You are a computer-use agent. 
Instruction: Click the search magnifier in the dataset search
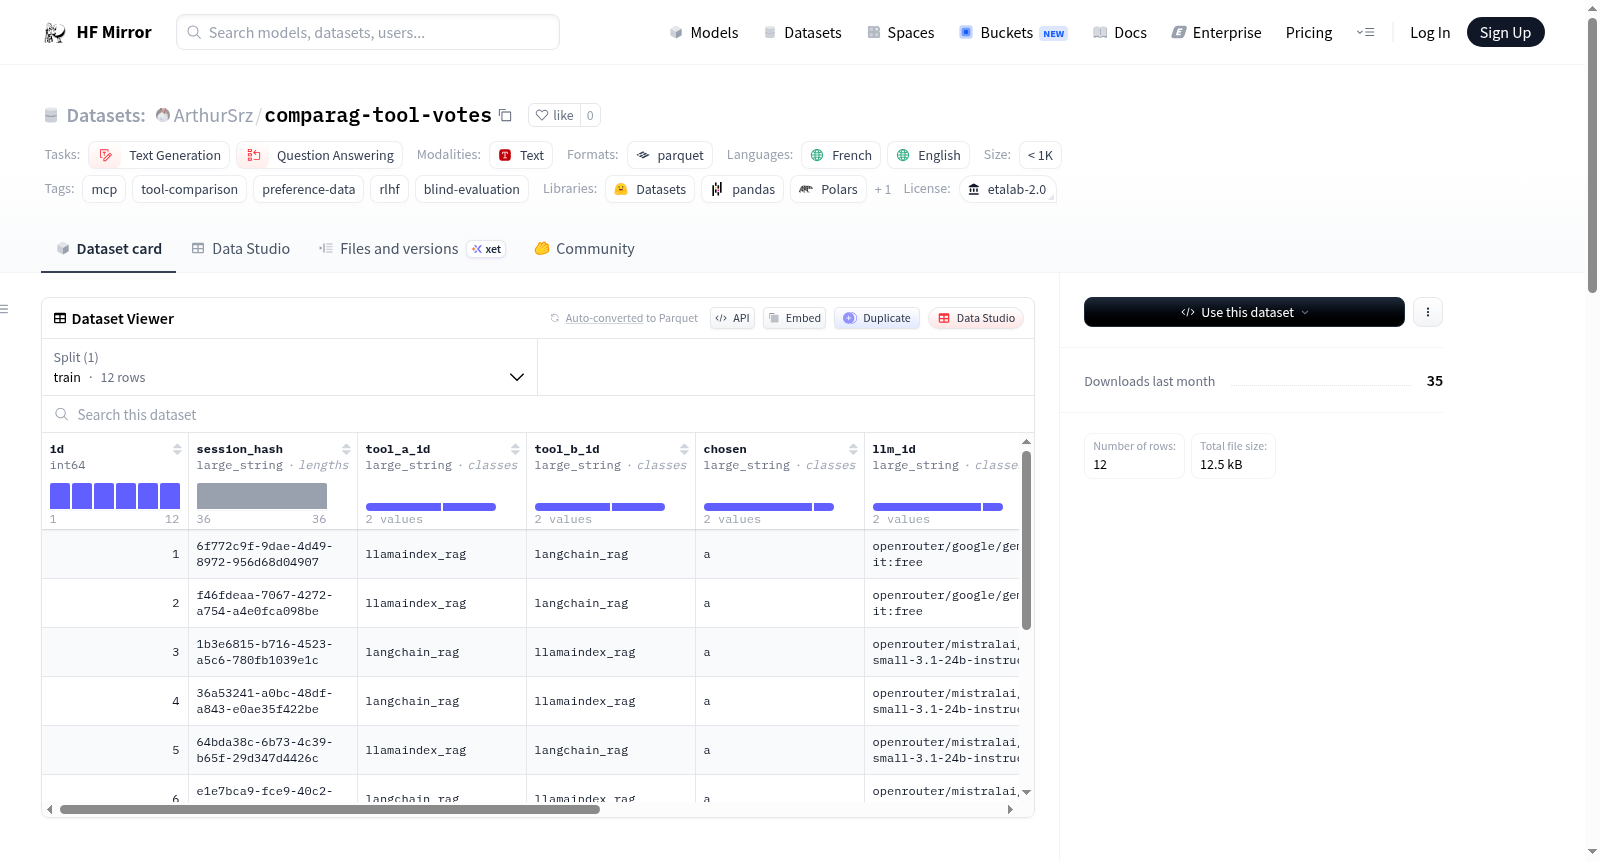coord(62,414)
